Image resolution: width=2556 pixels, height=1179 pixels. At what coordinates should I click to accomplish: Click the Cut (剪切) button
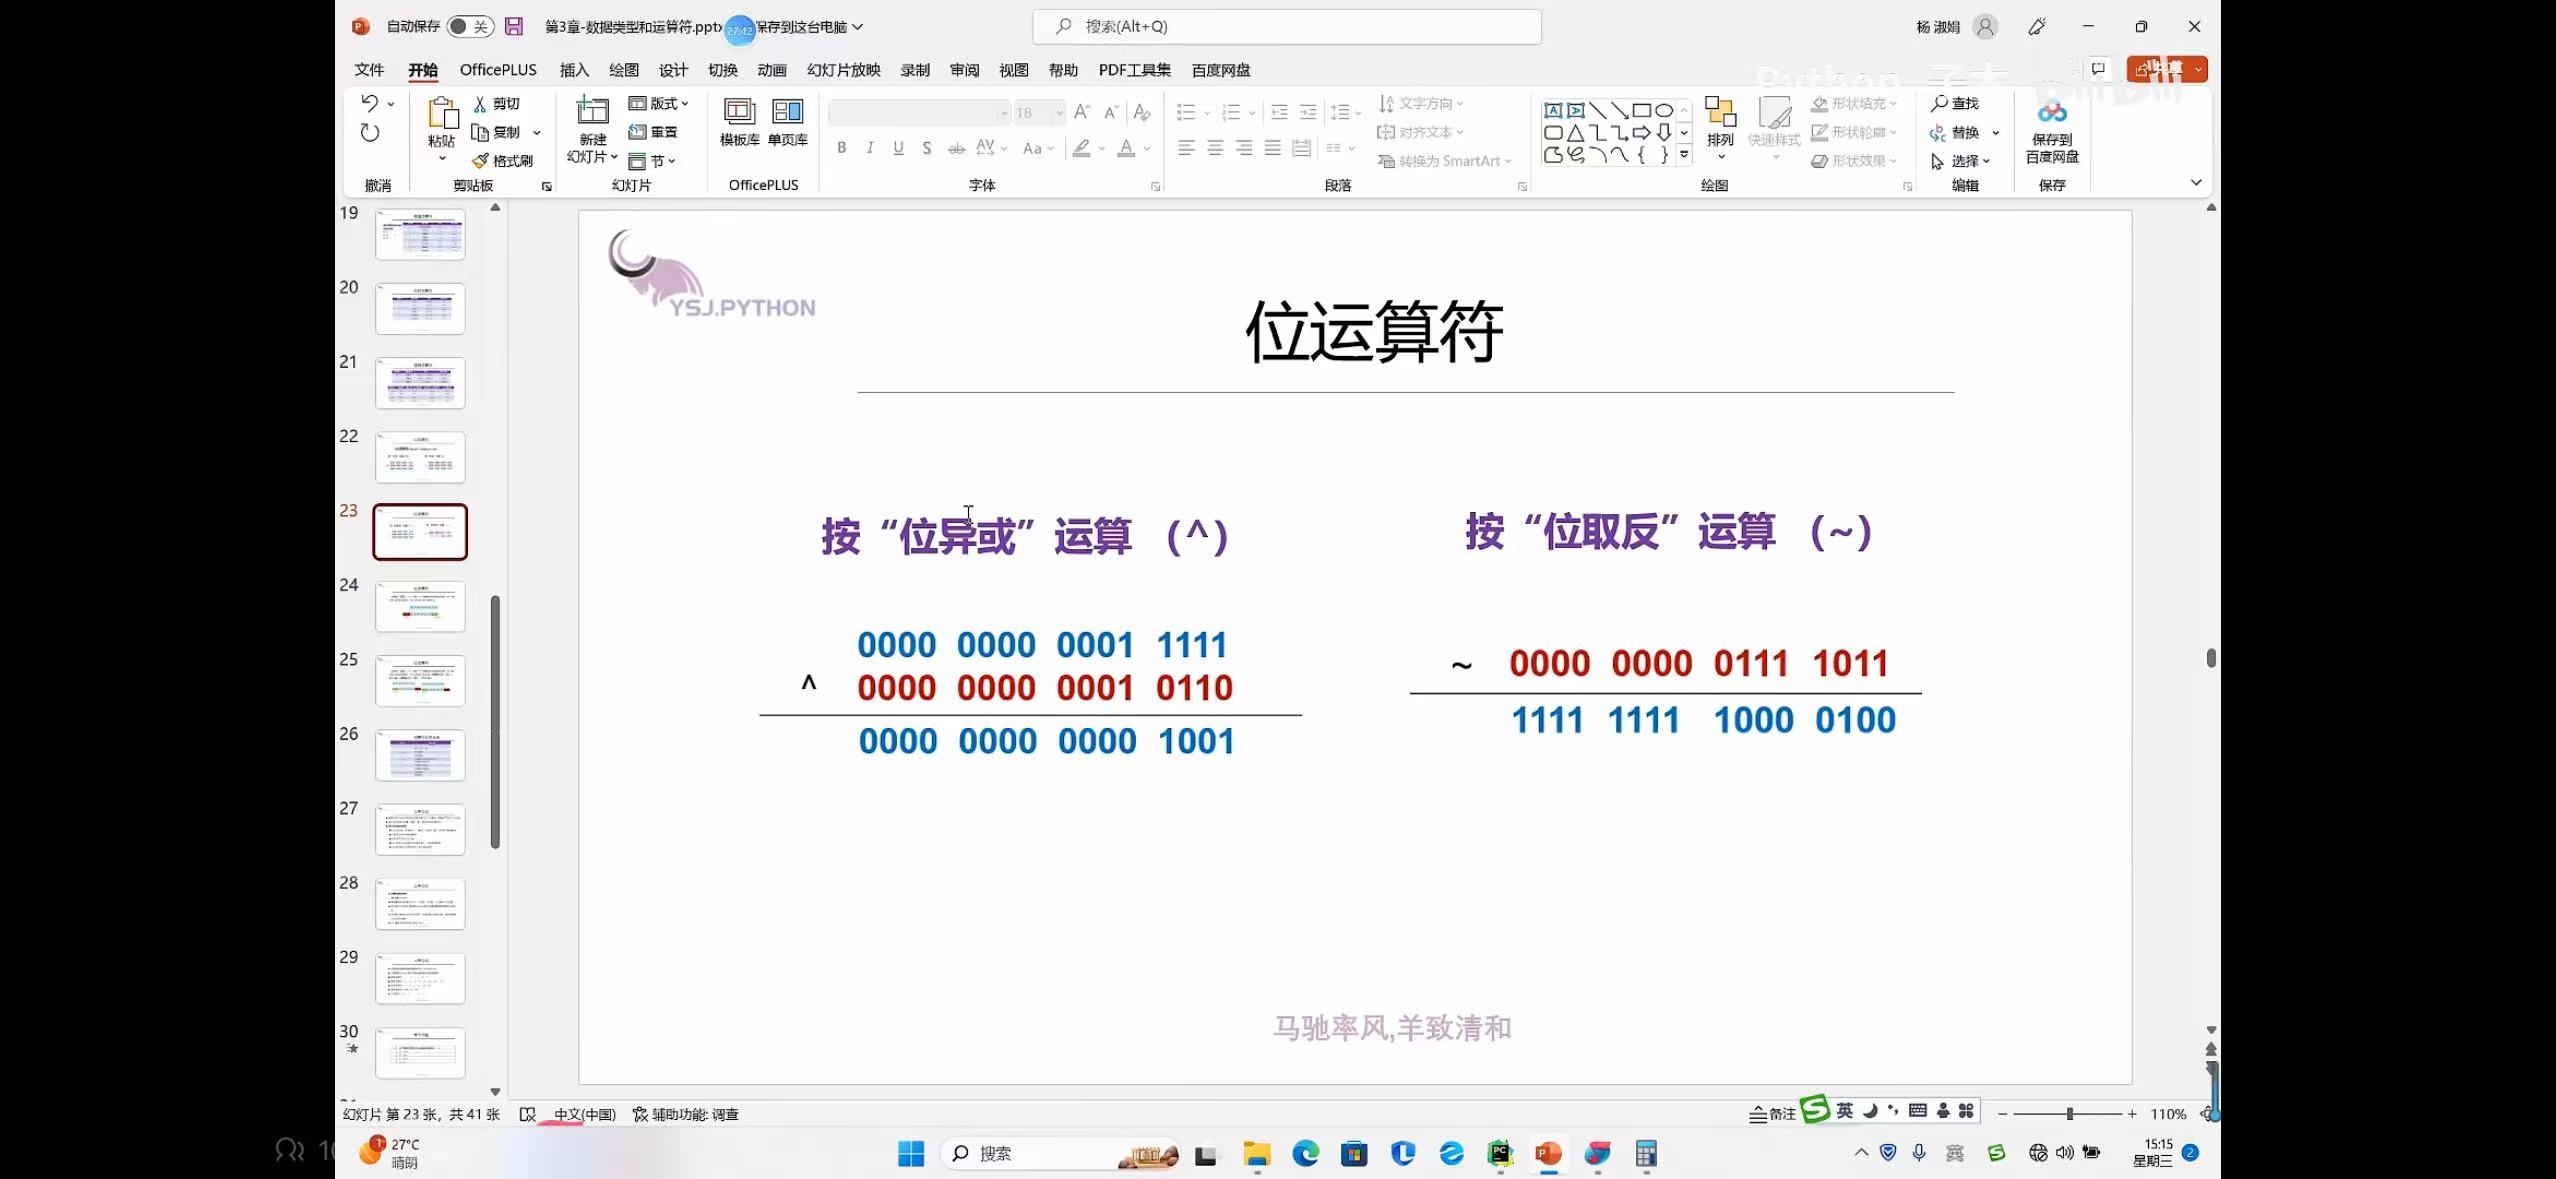[497, 103]
